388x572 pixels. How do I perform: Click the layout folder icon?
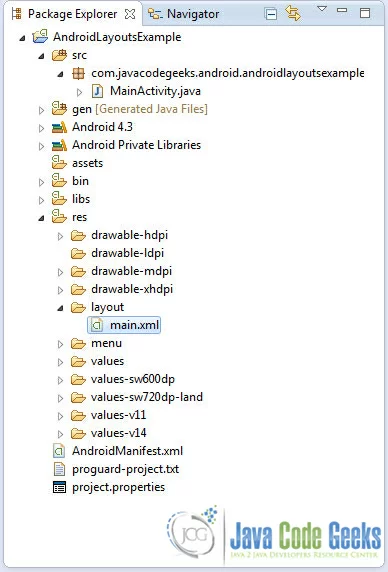pyautogui.click(x=78, y=308)
